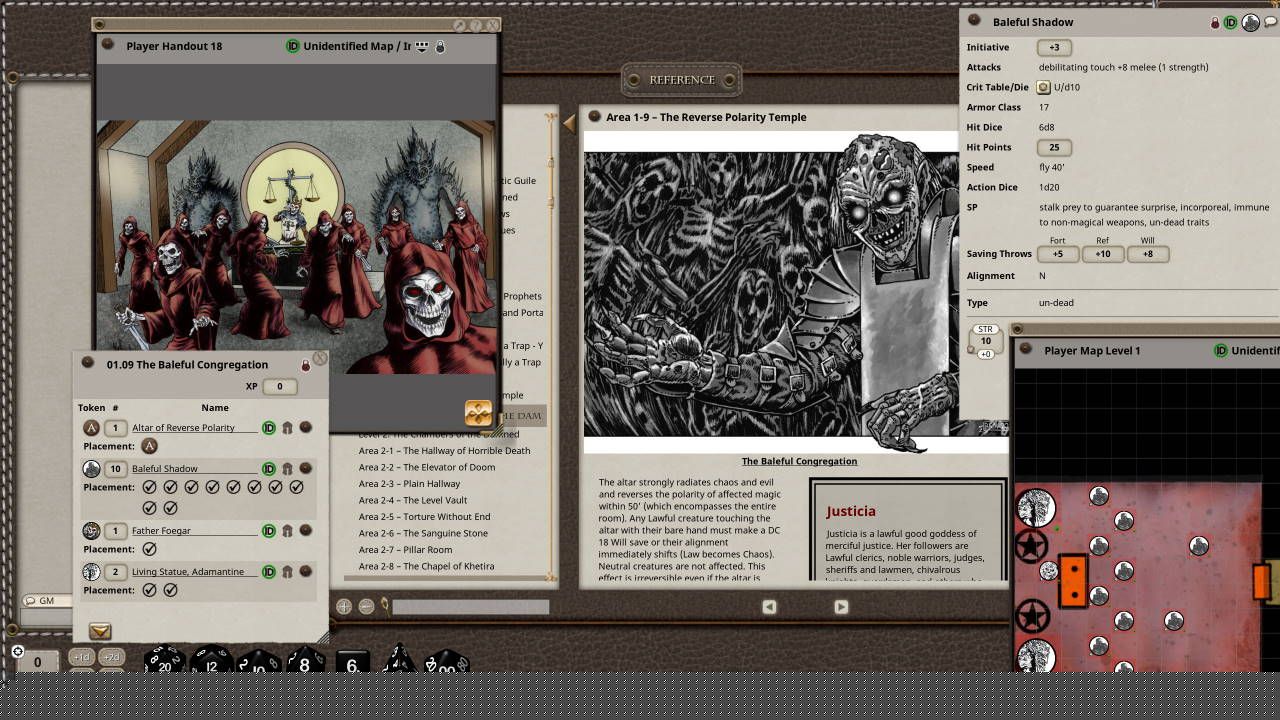Click the Crit Table/Die link icon
Screen dimensions: 1280x720
[x=1044, y=87]
